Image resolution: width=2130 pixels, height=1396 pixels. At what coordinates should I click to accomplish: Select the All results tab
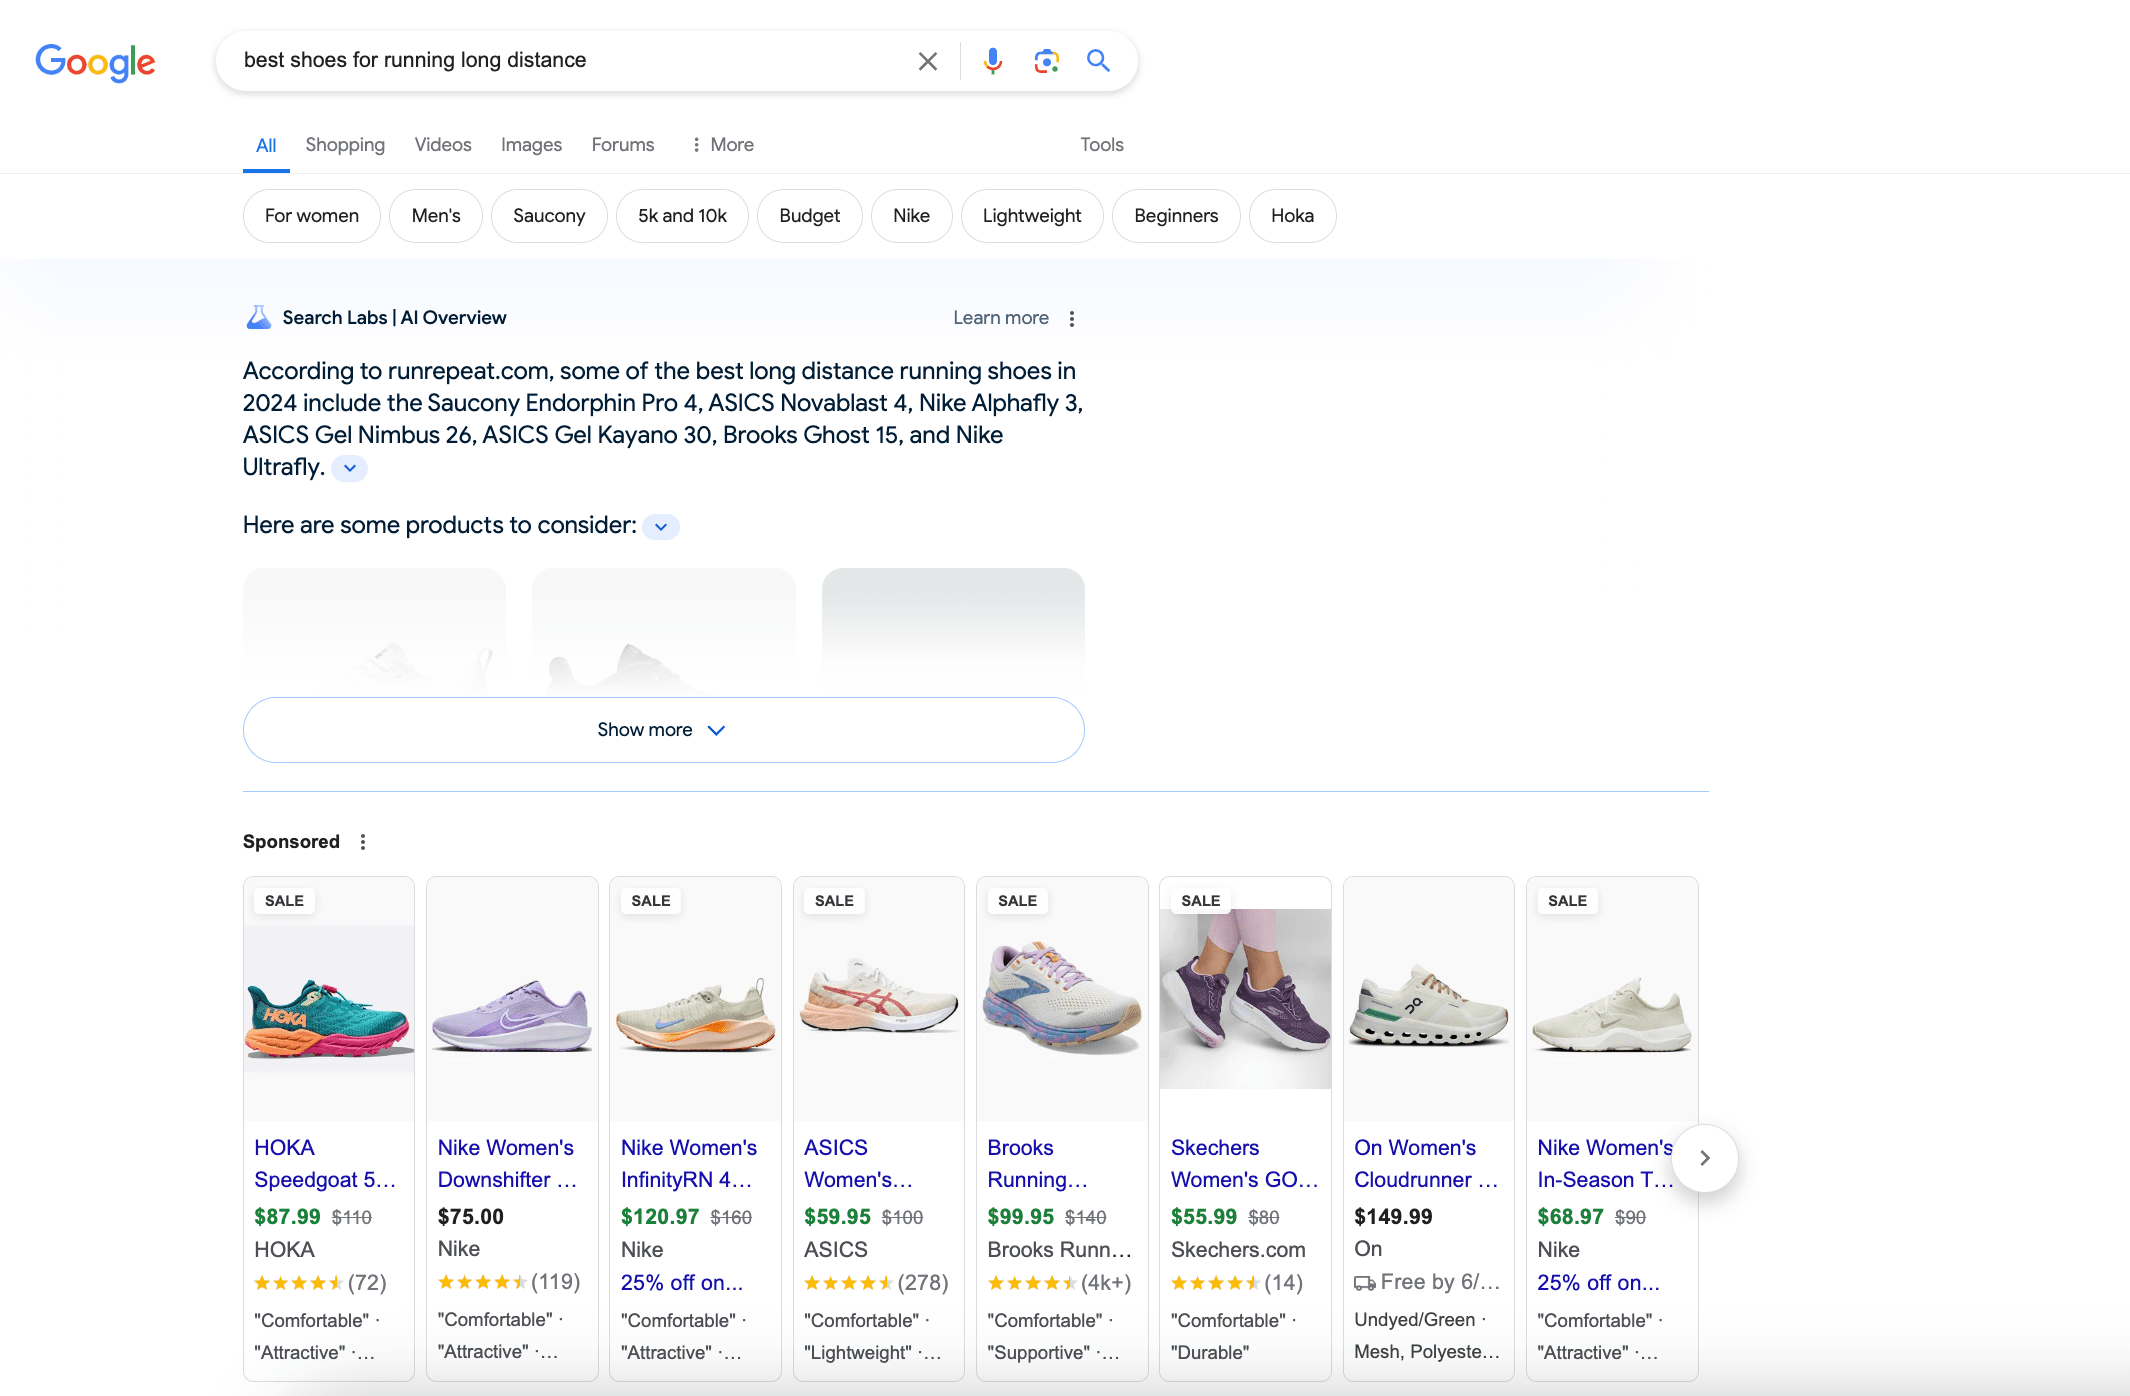266,146
